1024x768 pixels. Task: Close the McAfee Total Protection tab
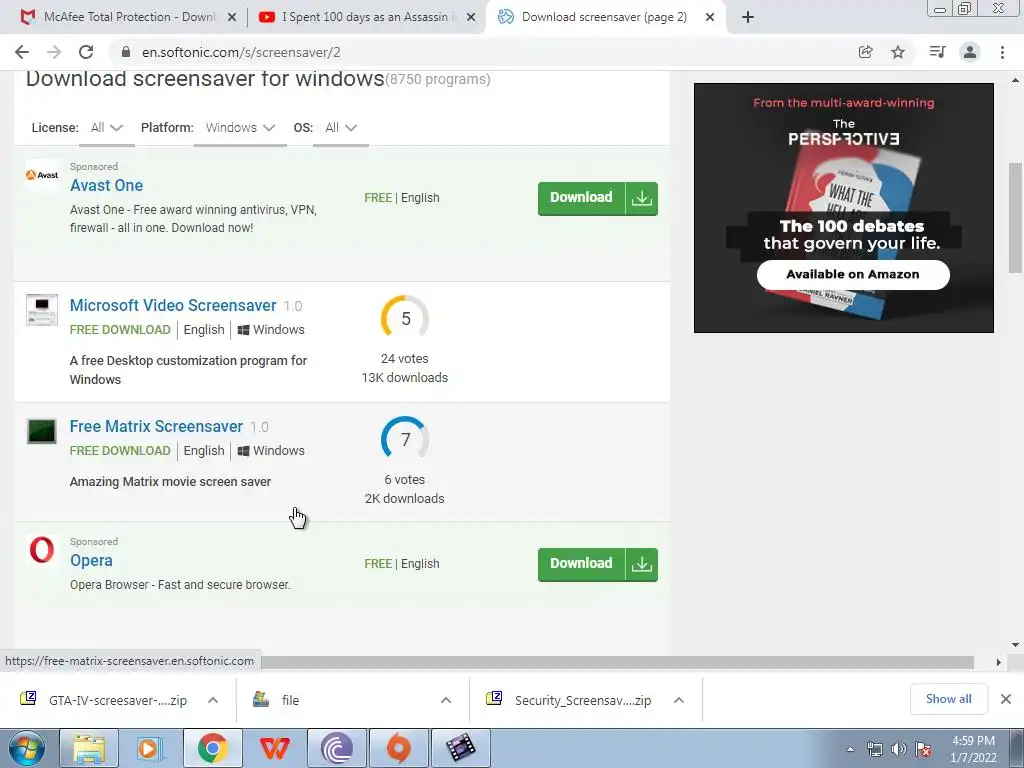[232, 18]
